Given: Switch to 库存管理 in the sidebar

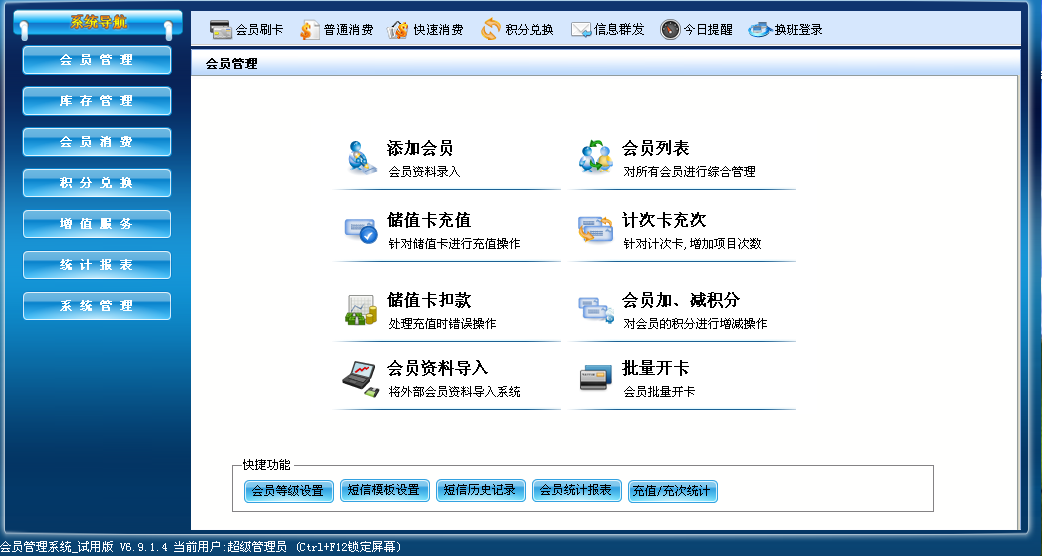Looking at the screenshot, I should [97, 101].
